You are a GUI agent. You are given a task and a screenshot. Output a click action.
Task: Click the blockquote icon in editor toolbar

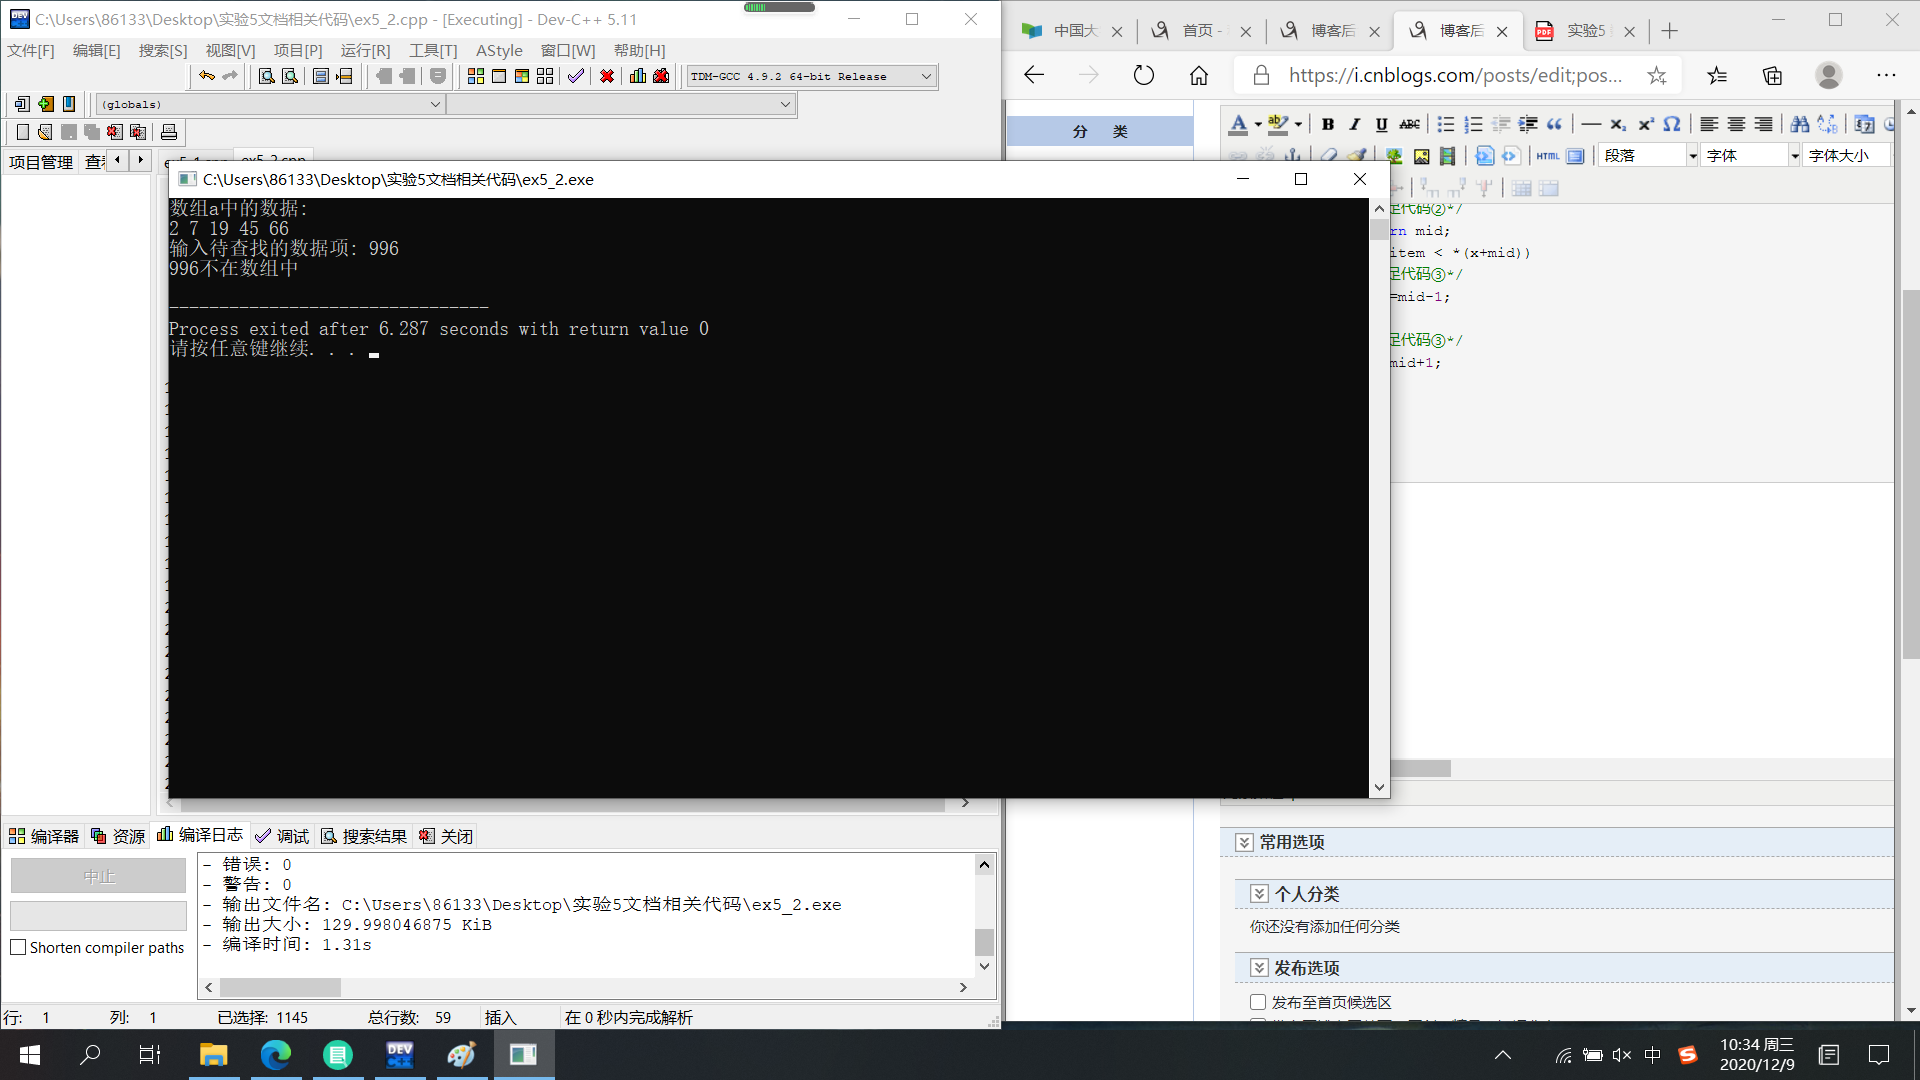point(1554,124)
